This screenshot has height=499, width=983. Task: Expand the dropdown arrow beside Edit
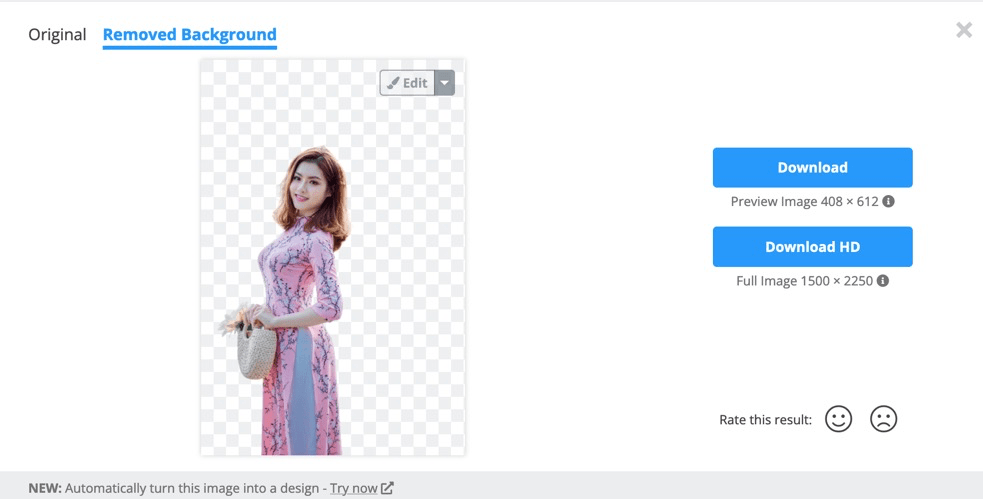point(444,83)
